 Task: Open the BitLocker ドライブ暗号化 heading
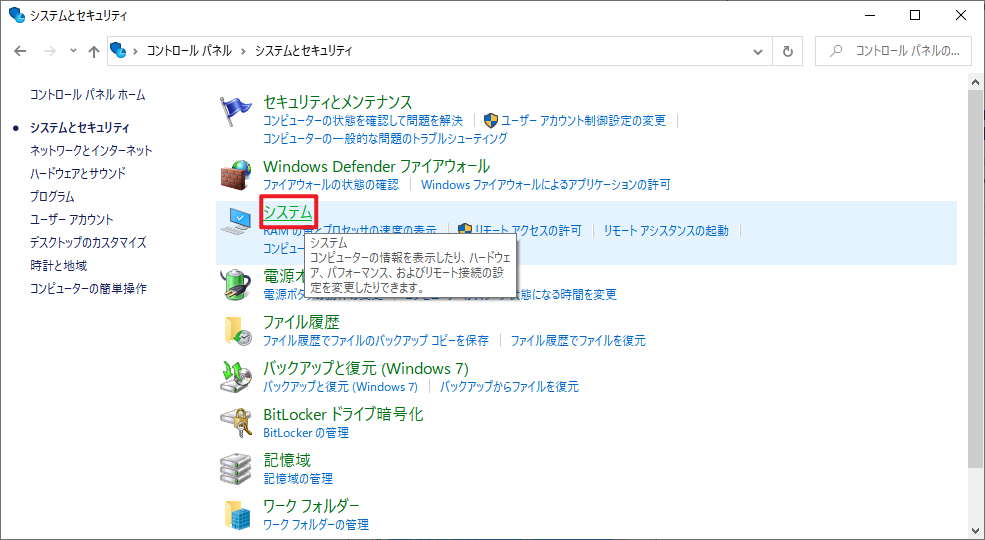(343, 414)
